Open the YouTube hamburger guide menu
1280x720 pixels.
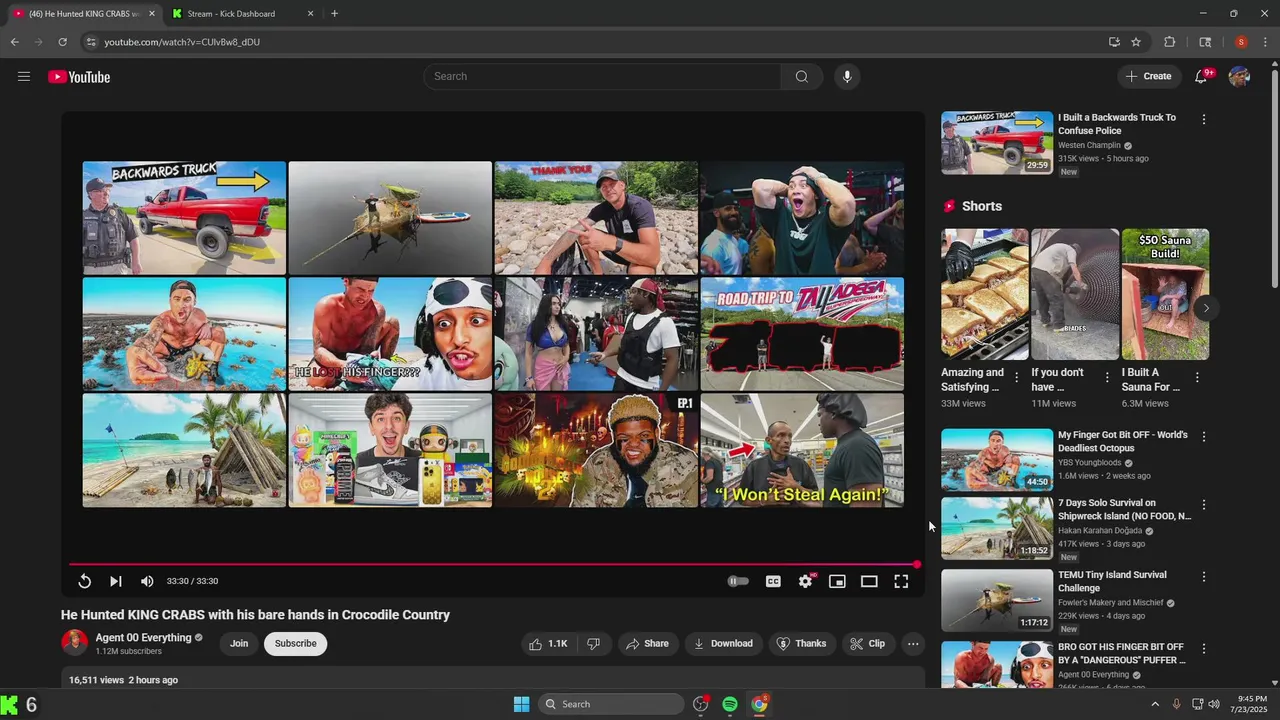pos(24,77)
